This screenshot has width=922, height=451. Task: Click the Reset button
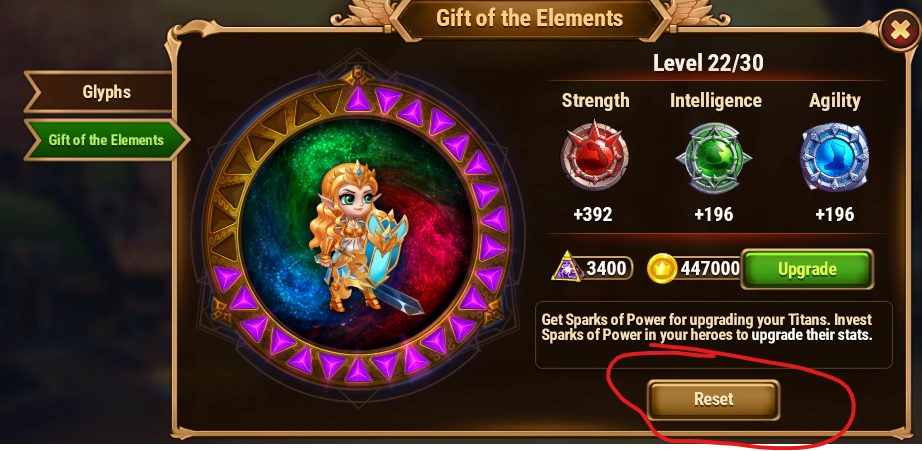point(713,399)
